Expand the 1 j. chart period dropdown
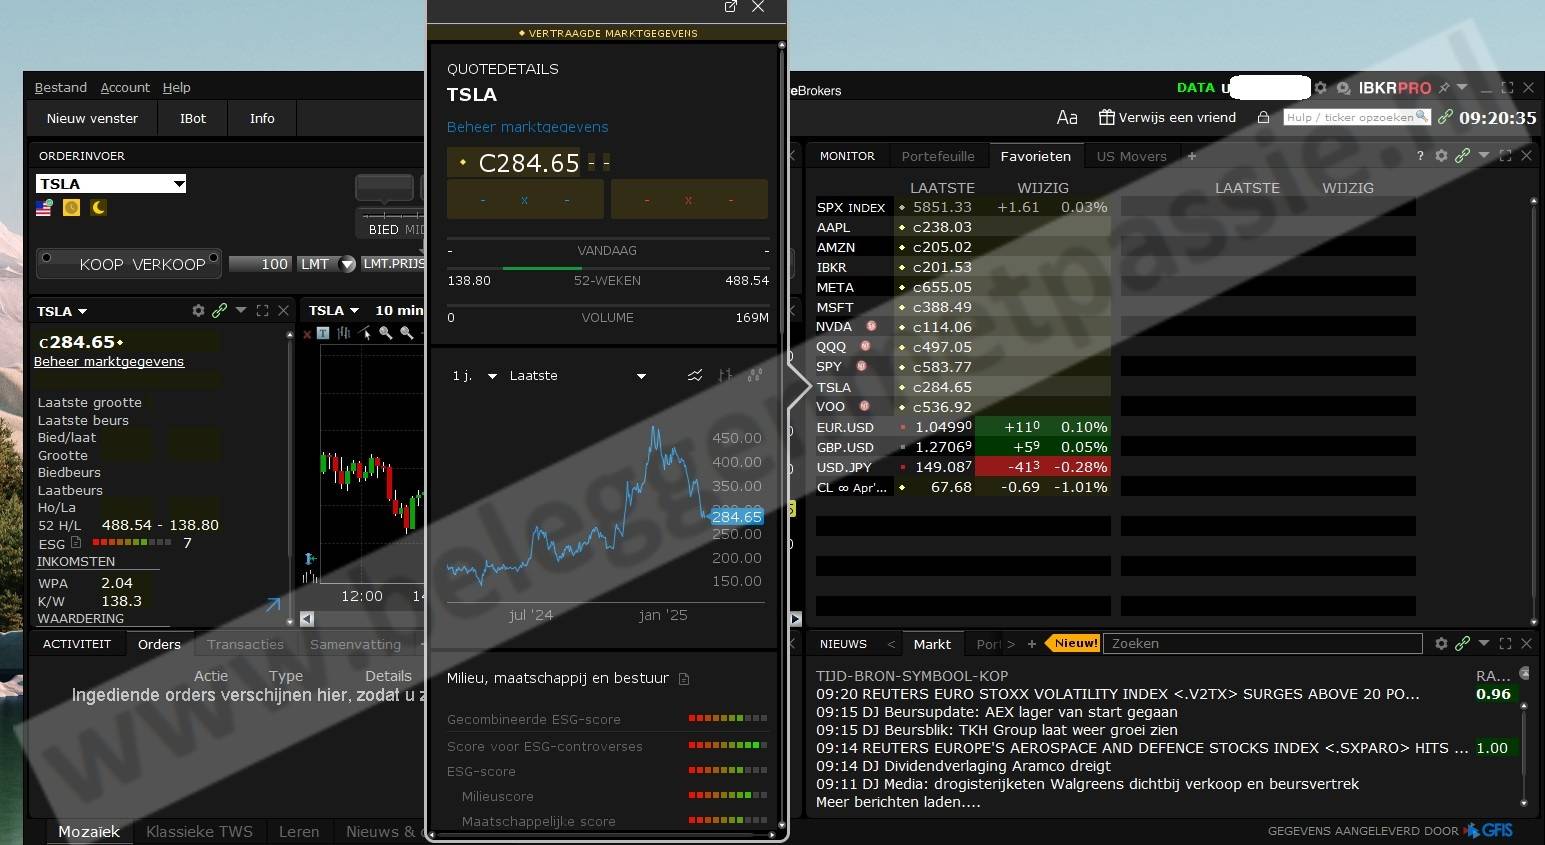This screenshot has height=845, width=1545. 491,376
